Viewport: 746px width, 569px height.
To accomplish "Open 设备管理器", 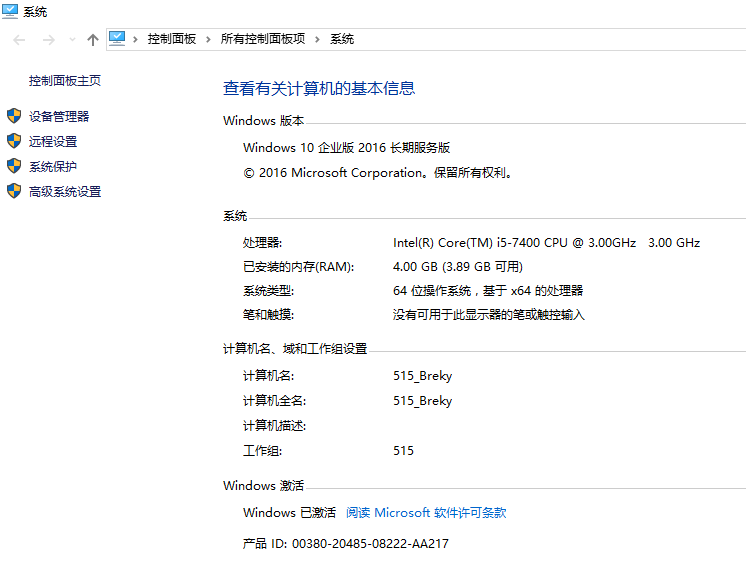I will click(59, 117).
